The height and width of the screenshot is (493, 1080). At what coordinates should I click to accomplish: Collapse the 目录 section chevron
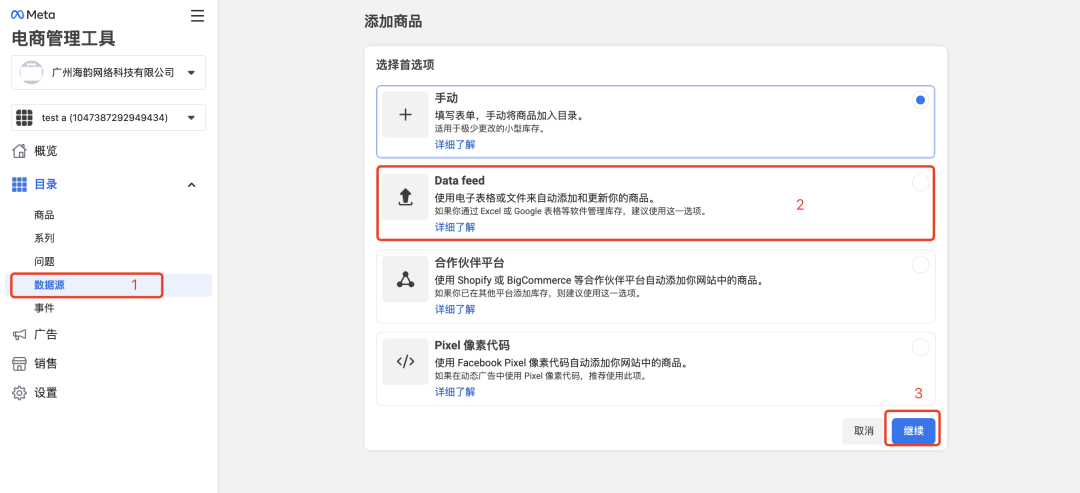click(192, 185)
